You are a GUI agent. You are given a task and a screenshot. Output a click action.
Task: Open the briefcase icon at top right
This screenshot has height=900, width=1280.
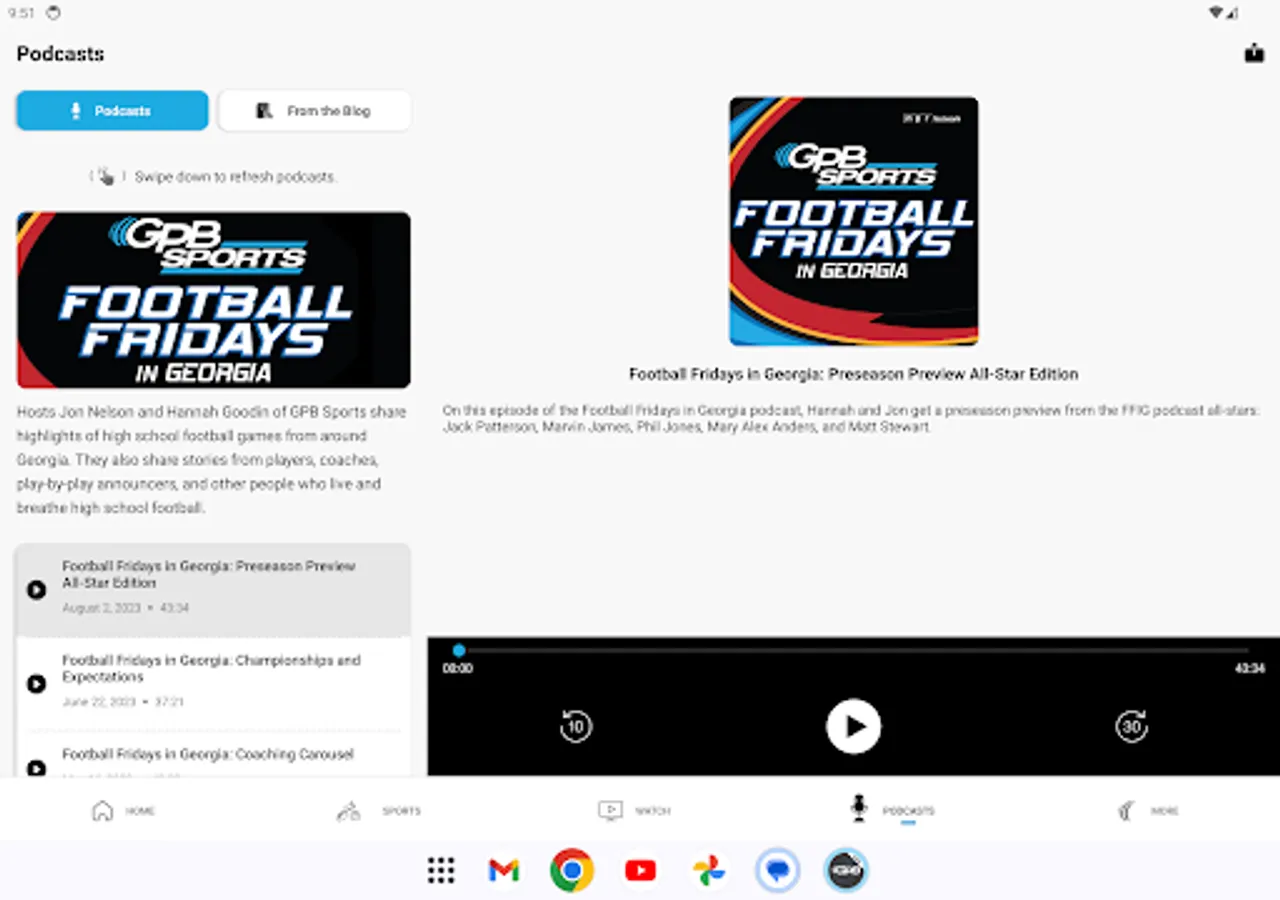[x=1254, y=53]
